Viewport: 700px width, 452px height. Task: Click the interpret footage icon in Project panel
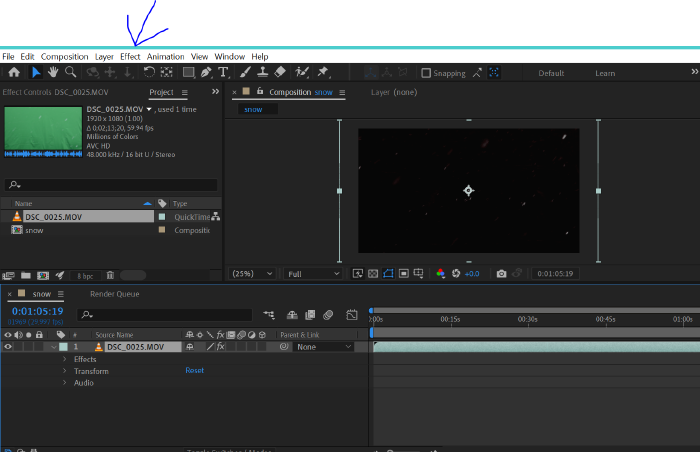[8, 276]
